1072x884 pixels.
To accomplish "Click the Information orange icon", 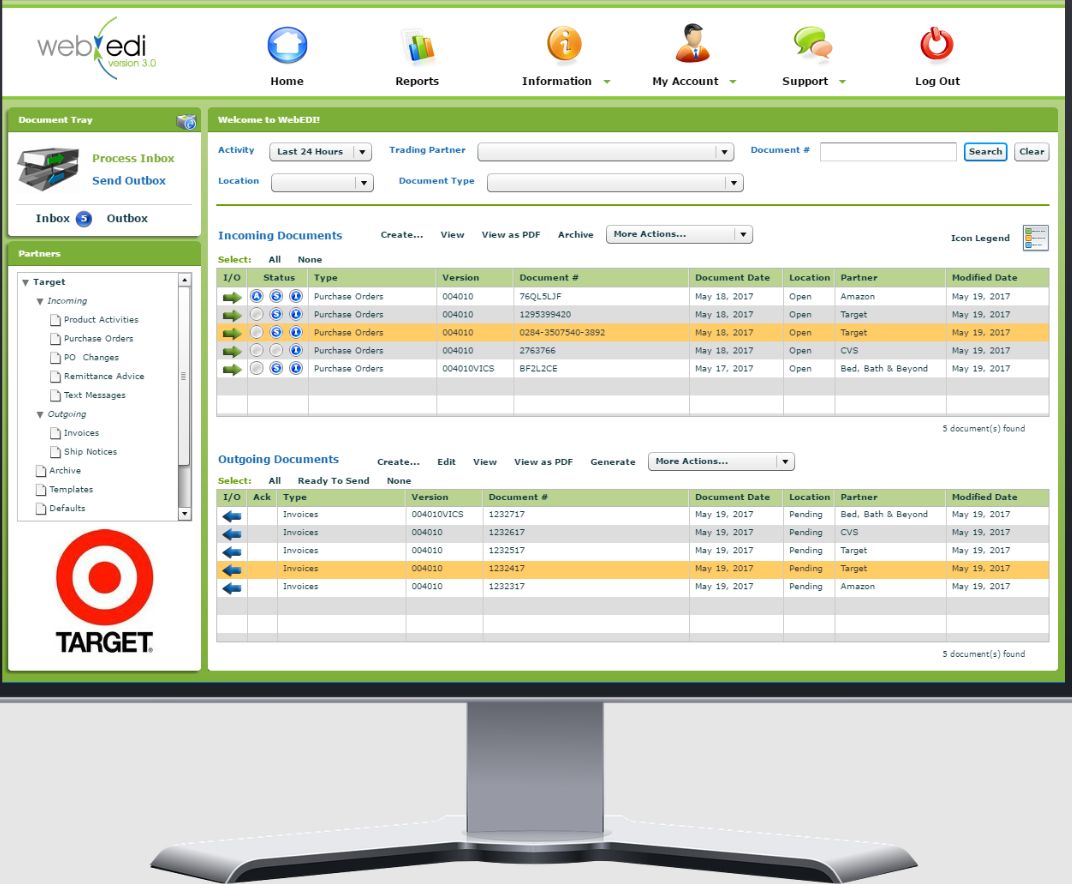I will (x=564, y=44).
